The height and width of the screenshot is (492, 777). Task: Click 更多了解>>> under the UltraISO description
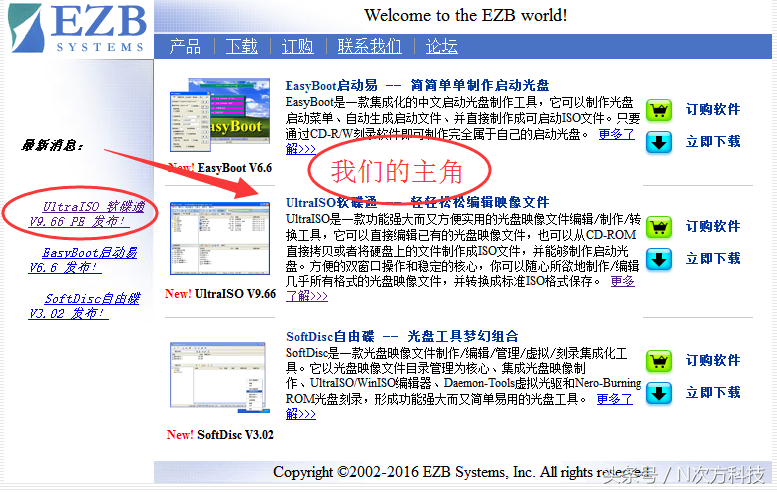point(622,281)
